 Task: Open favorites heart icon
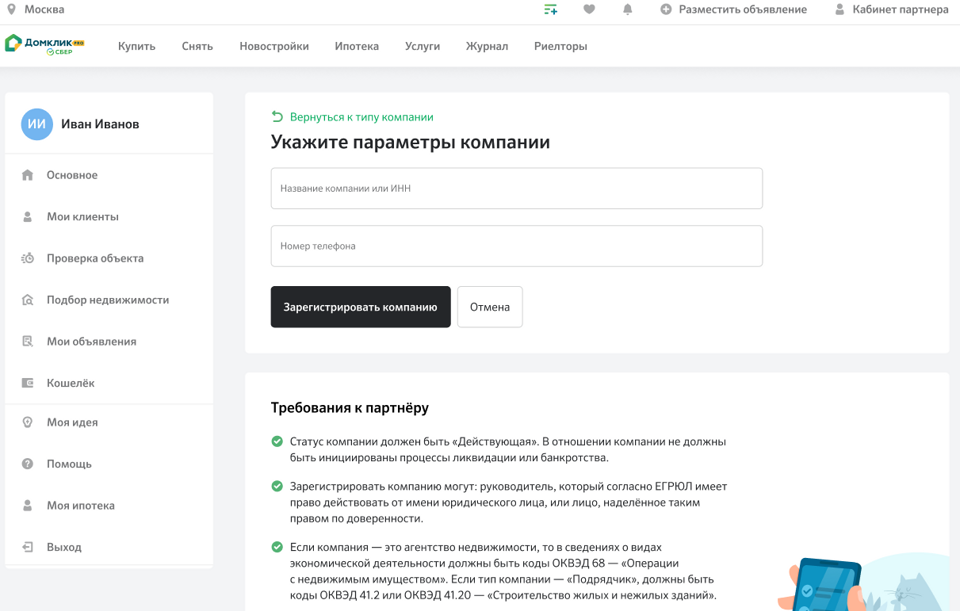click(589, 9)
